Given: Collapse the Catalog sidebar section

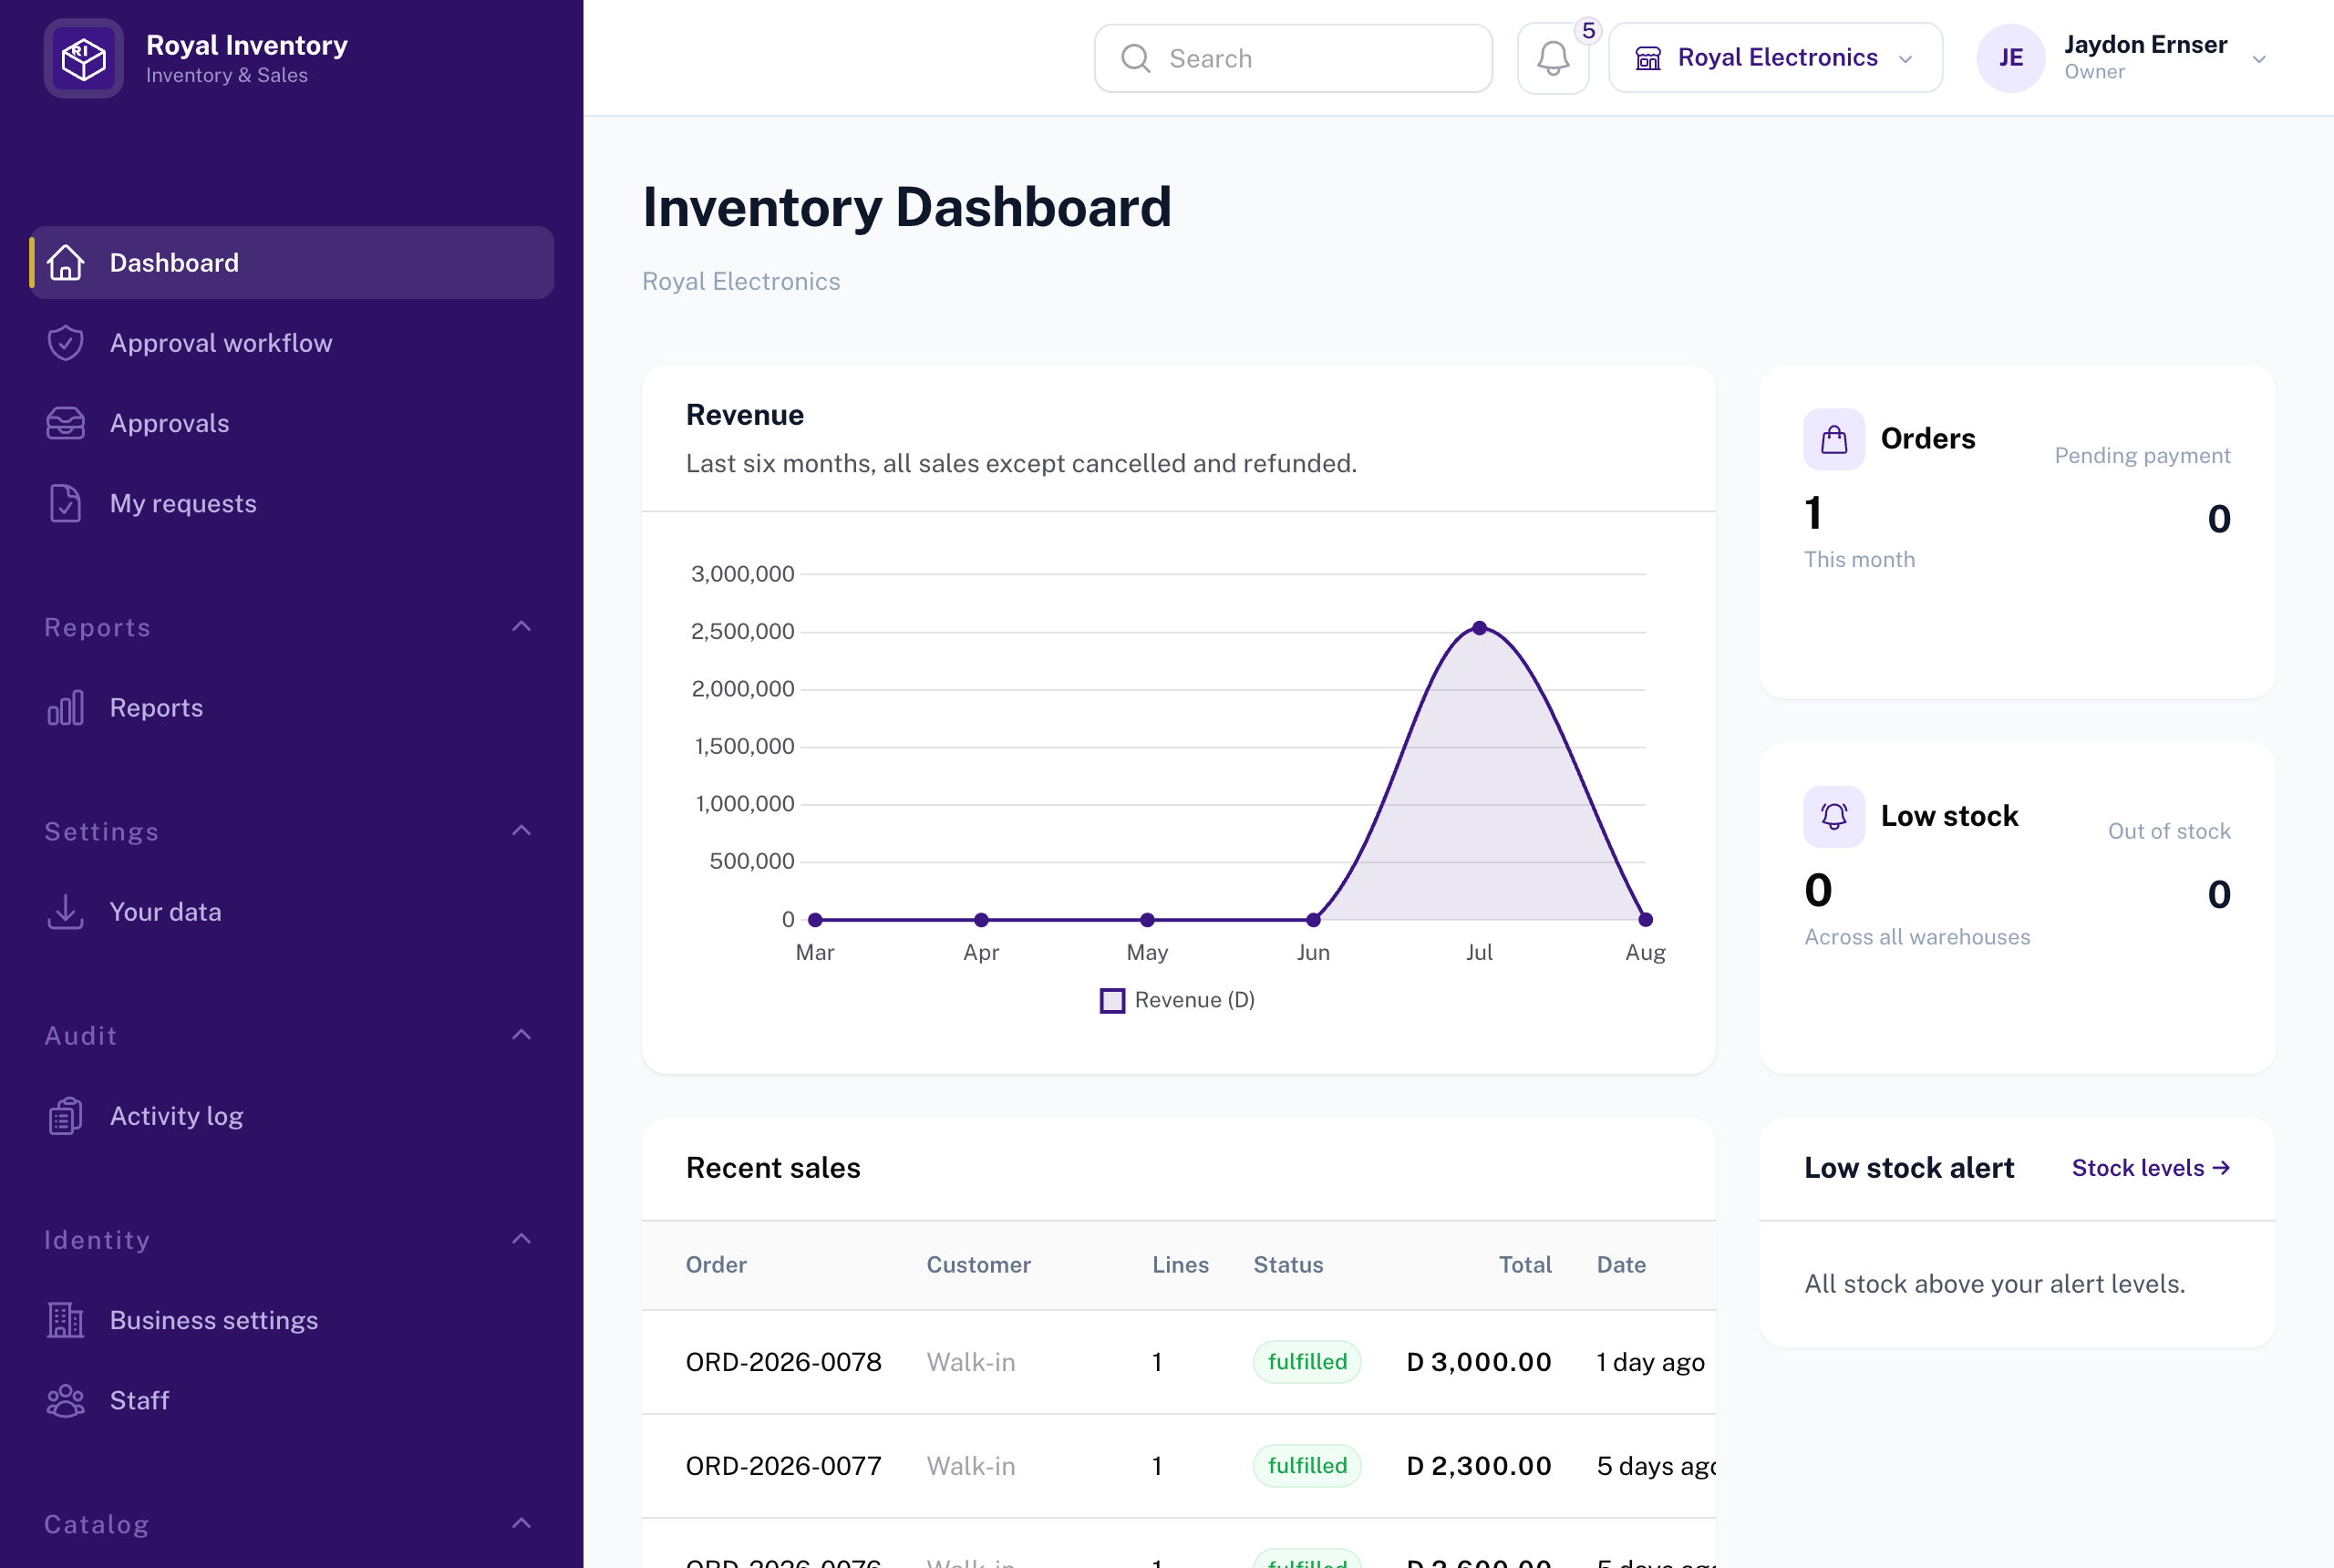Looking at the screenshot, I should [x=521, y=1524].
